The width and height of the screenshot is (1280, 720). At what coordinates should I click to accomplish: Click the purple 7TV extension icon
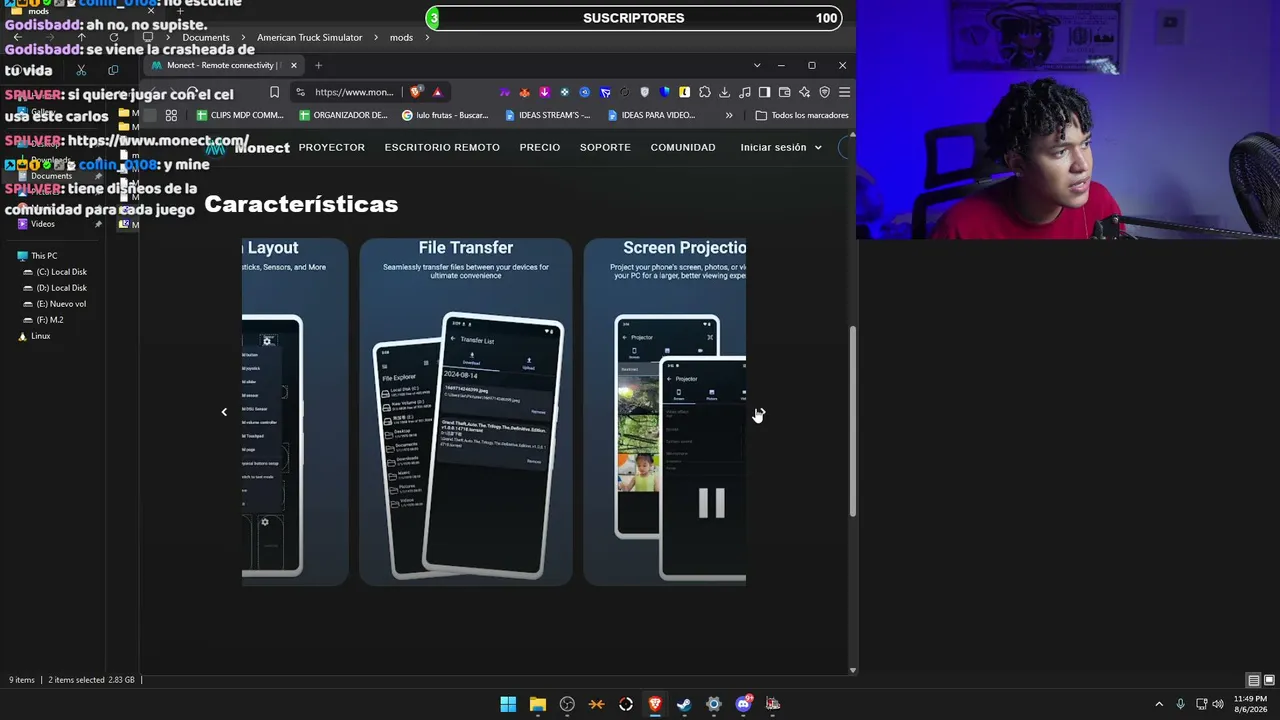[x=504, y=92]
